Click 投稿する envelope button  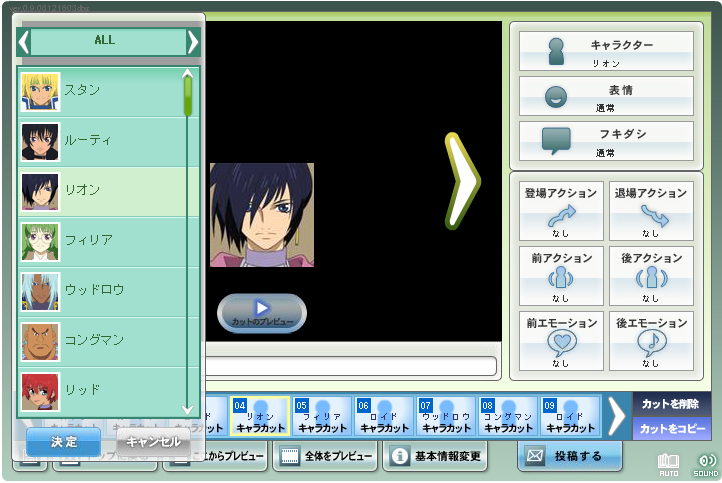(x=570, y=456)
